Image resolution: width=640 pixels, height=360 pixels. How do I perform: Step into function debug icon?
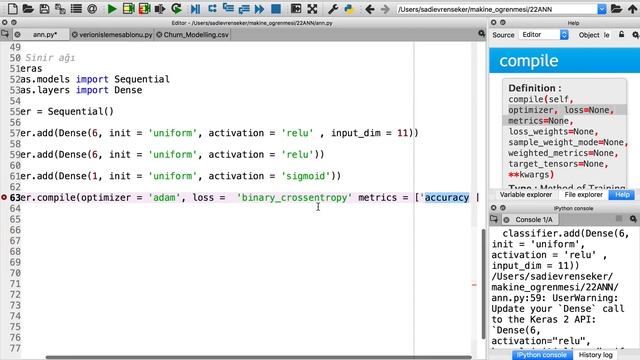pyautogui.click(x=228, y=9)
